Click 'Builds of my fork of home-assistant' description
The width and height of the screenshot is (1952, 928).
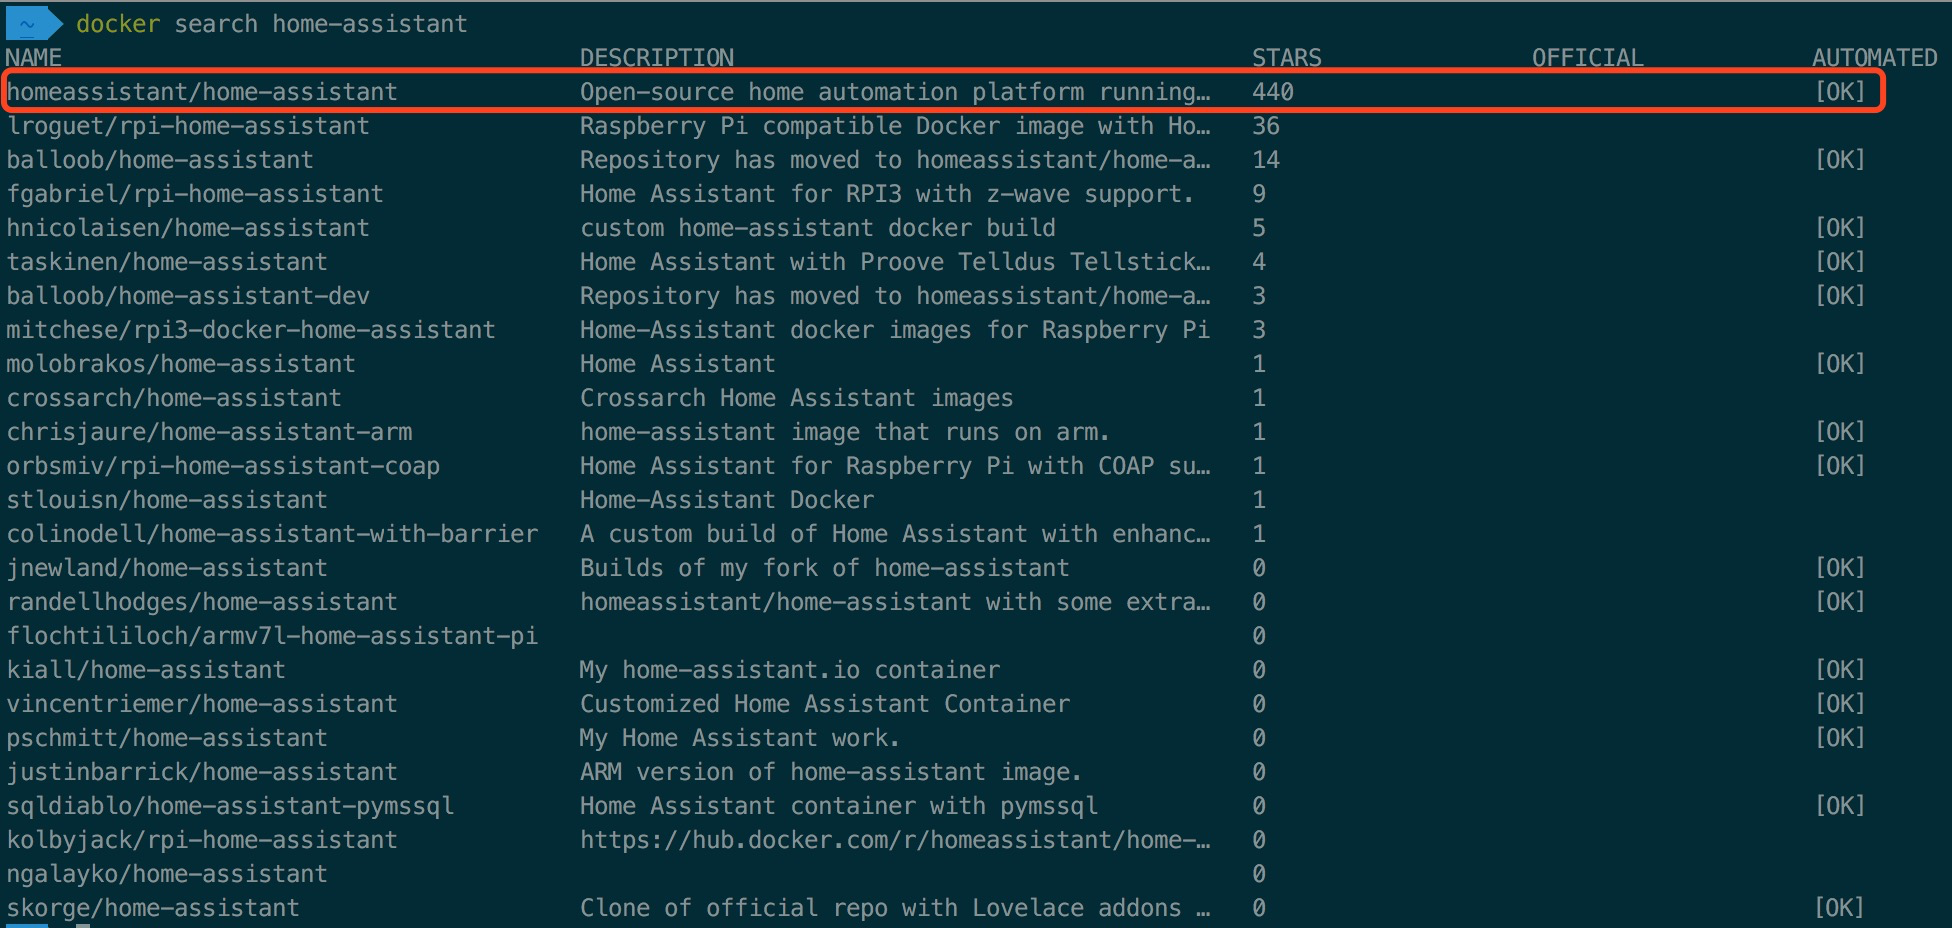coord(825,568)
